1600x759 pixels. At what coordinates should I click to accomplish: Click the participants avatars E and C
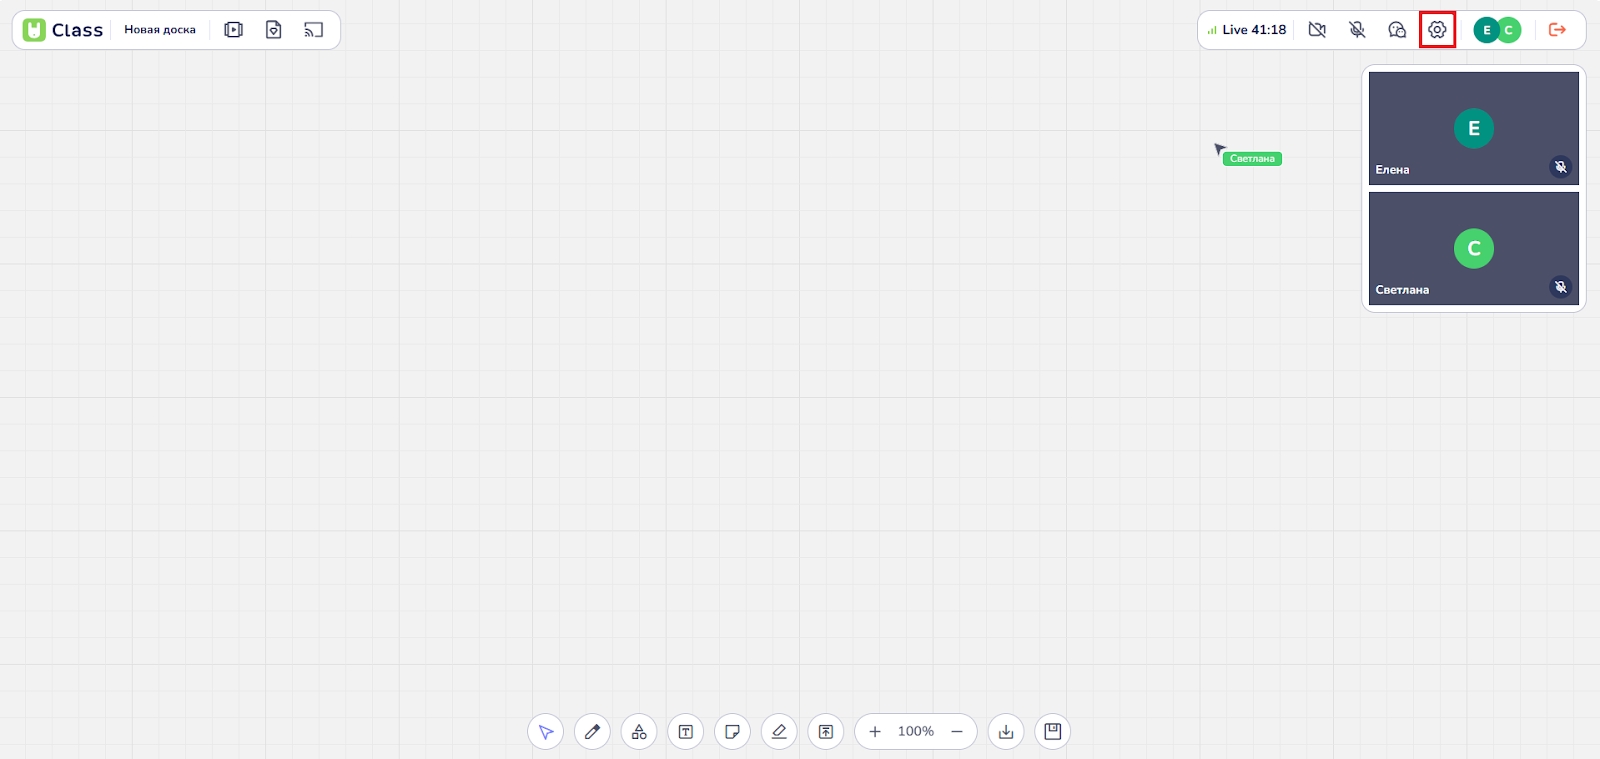coord(1497,30)
